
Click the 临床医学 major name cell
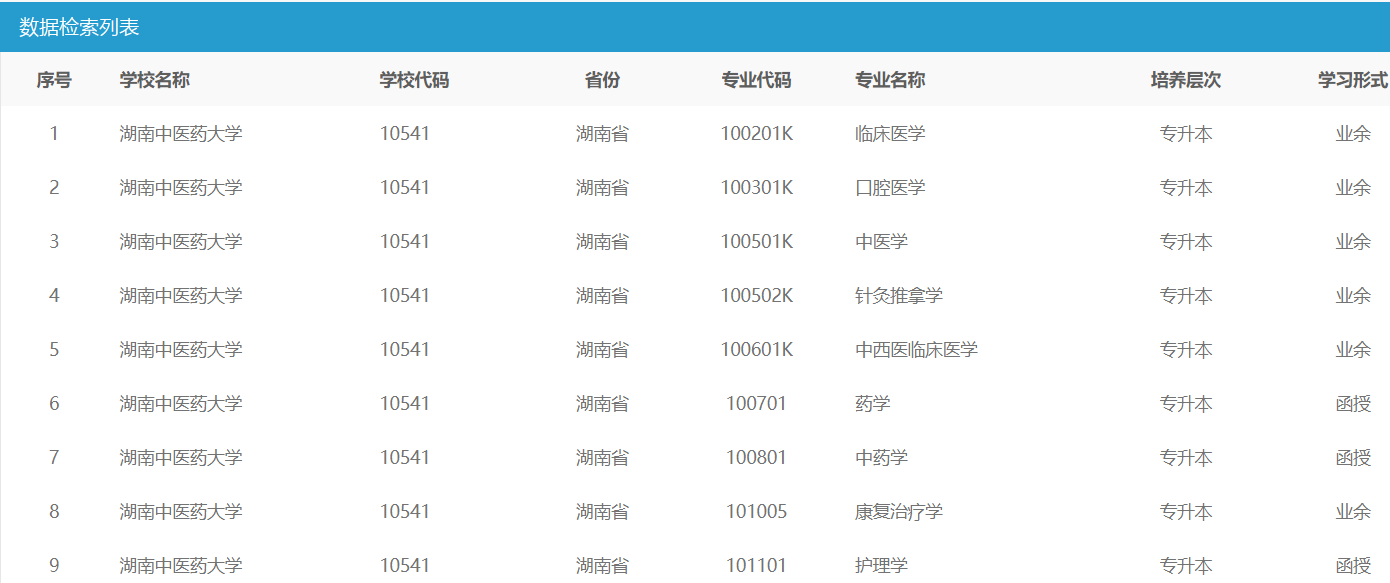(x=889, y=134)
